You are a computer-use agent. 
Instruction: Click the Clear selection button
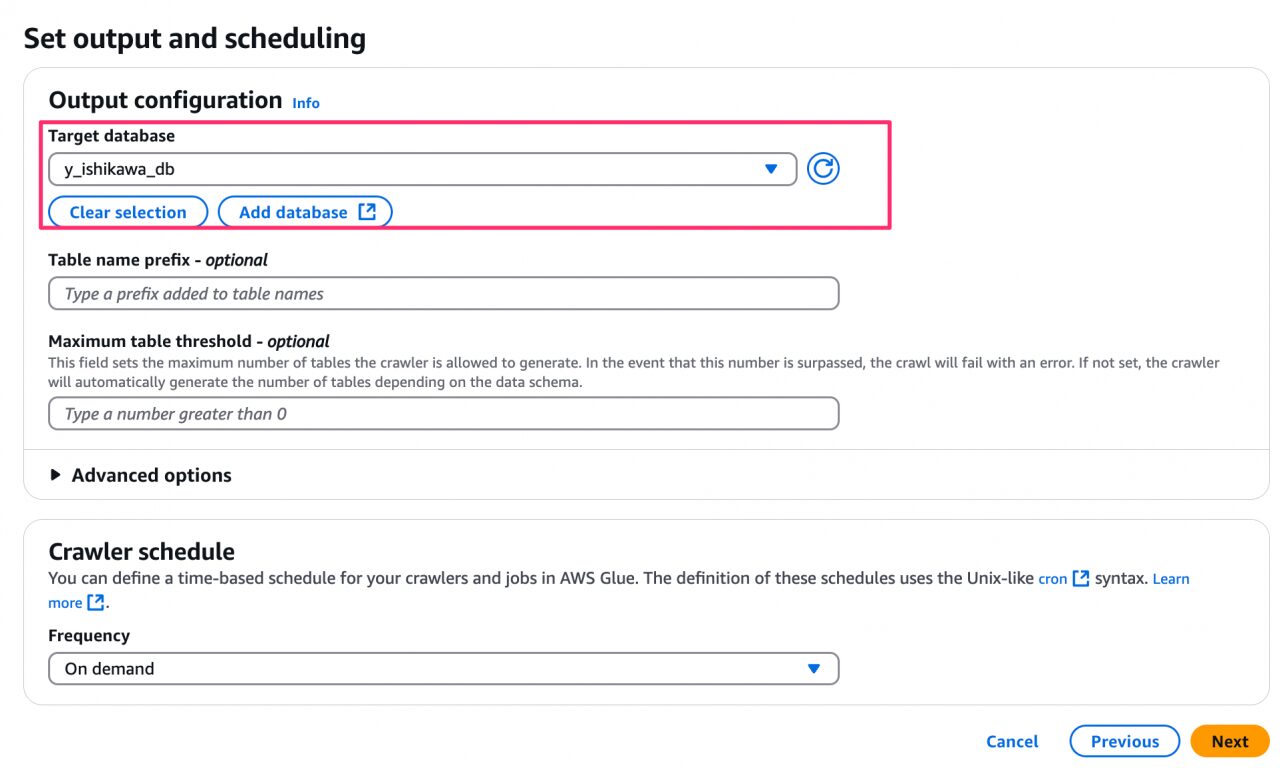pyautogui.click(x=128, y=212)
